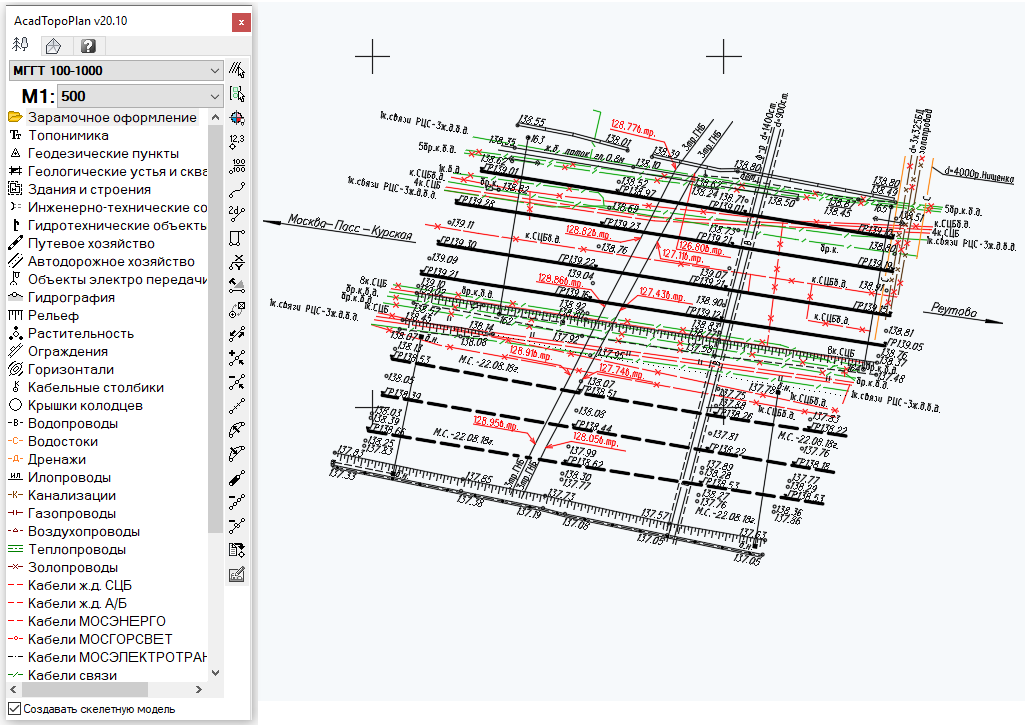
Task: Select Газопроводы in the category list
Action: pyautogui.click(x=71, y=514)
